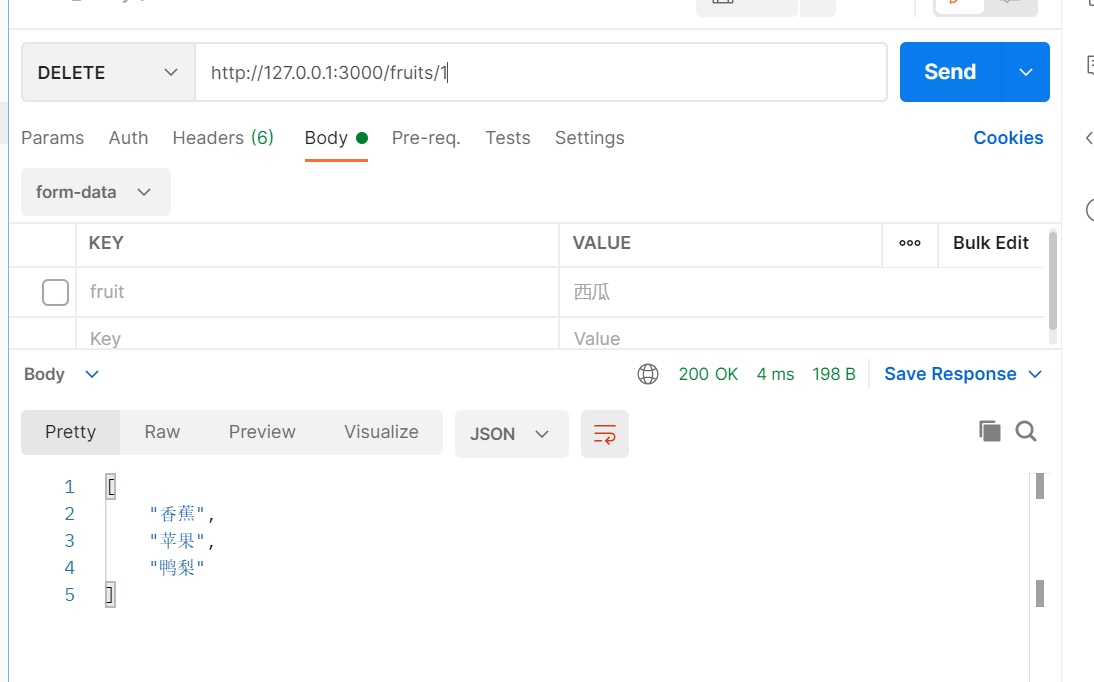This screenshot has height=682, width=1094.
Task: Click the empty Value placeholder field
Action: coord(802,338)
